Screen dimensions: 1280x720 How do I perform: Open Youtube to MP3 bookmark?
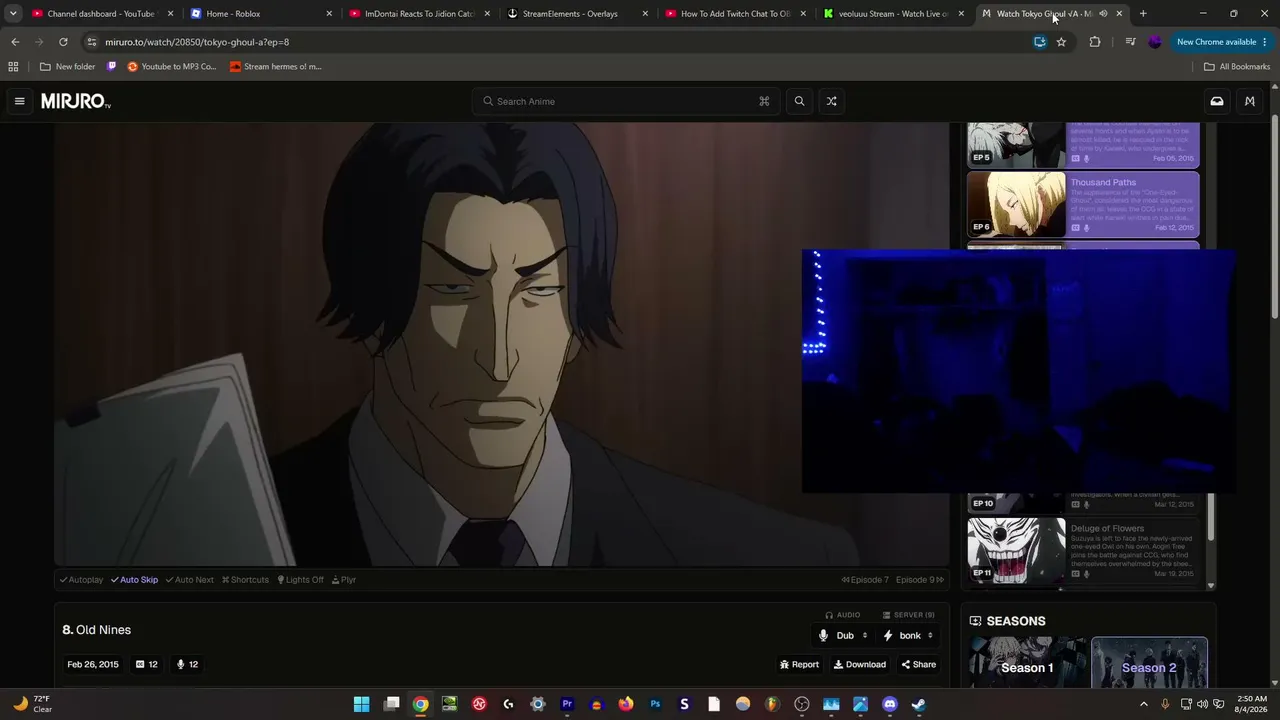coord(172,67)
